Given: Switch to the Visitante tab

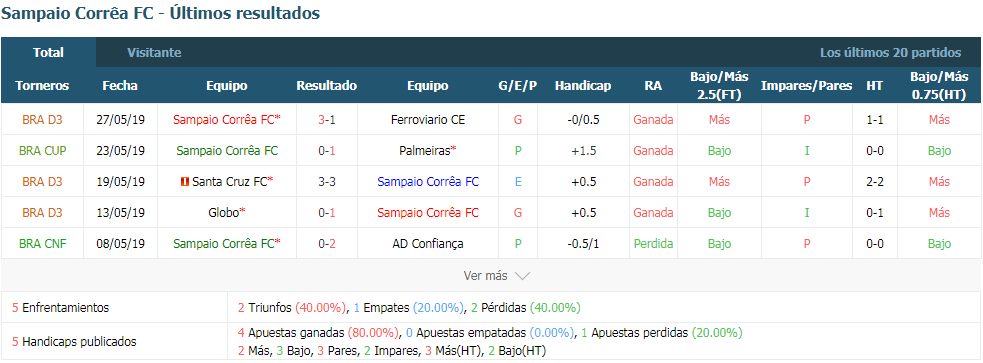Looking at the screenshot, I should click(x=154, y=53).
